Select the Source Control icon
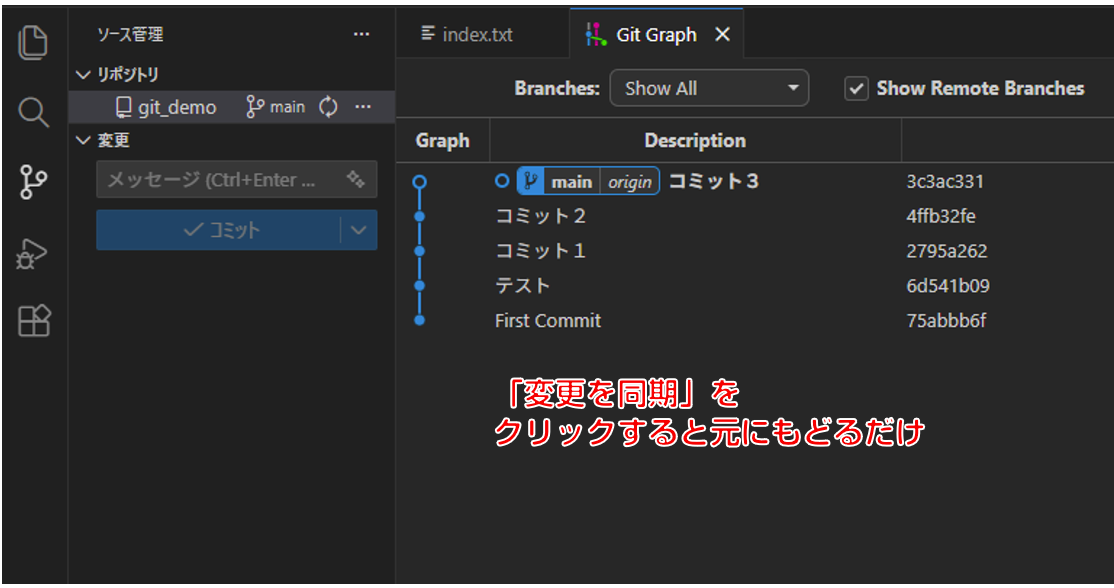The height and width of the screenshot is (588, 1114). point(34,182)
